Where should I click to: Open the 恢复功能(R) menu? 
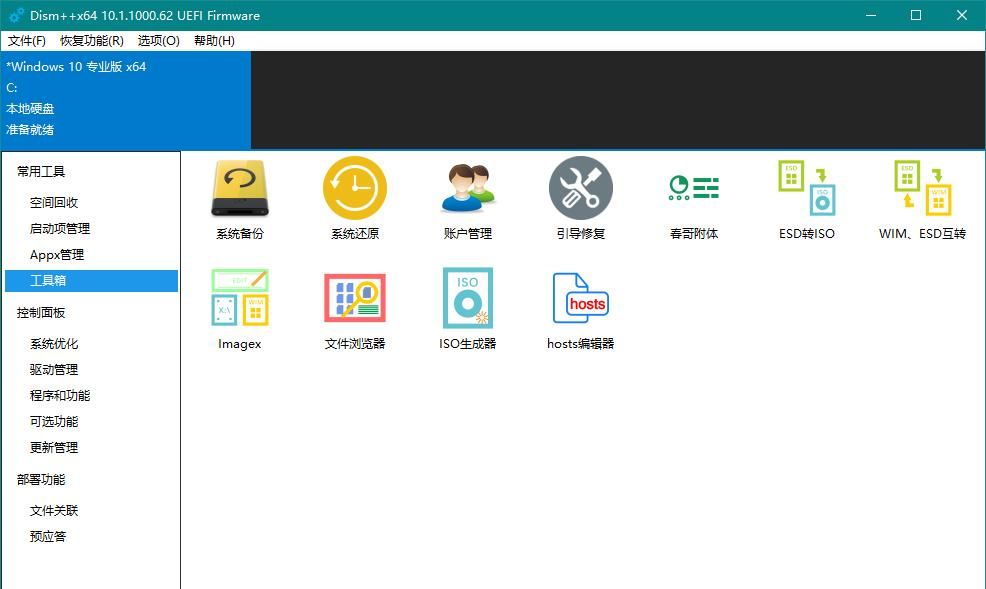tap(92, 41)
